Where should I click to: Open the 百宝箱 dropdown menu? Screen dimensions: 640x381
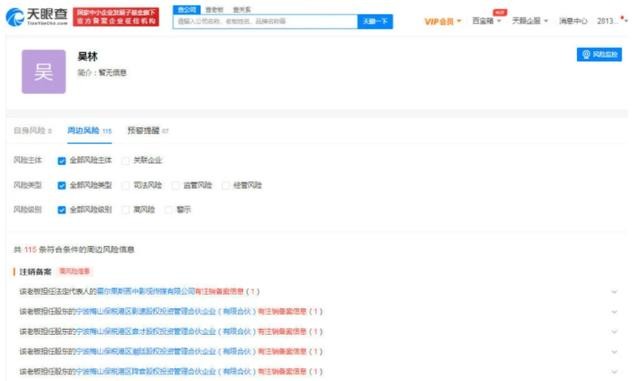486,20
